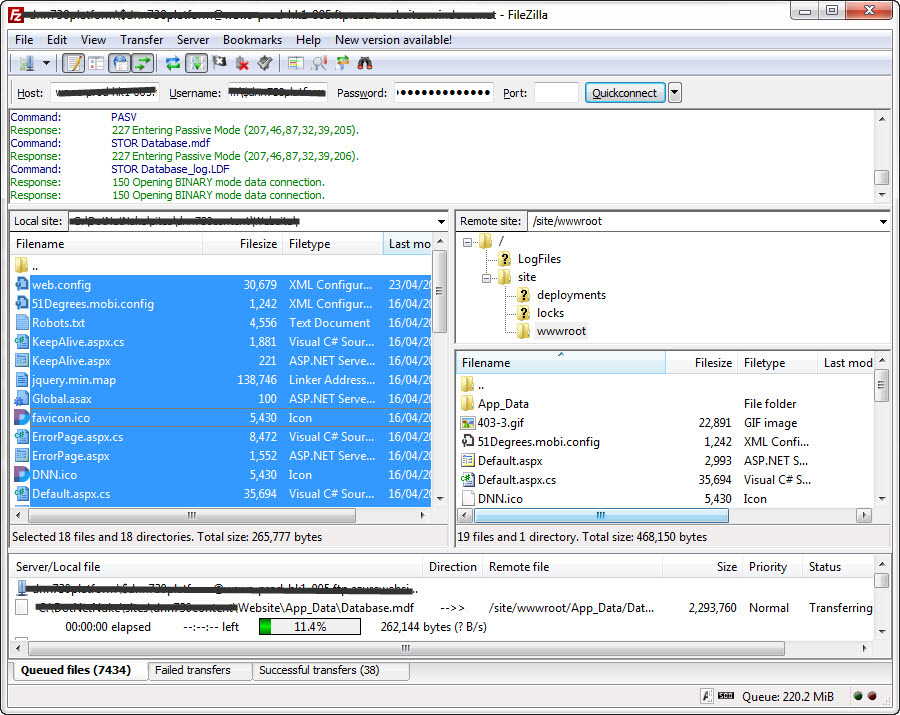The width and height of the screenshot is (900, 715).
Task: Click the LogFiles folder icon in remote tree
Action: pos(505,259)
